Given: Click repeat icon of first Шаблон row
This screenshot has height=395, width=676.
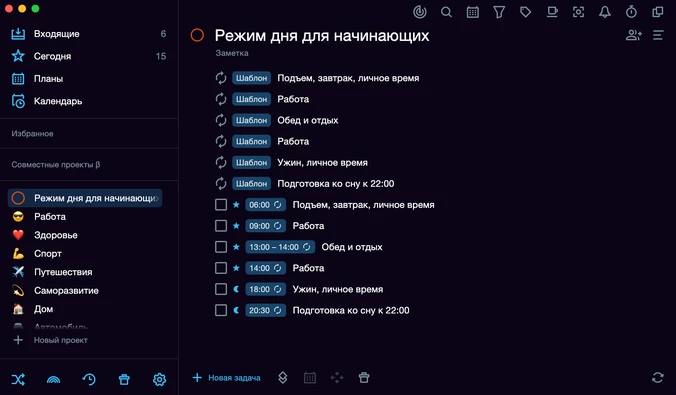Looking at the screenshot, I should [221, 78].
